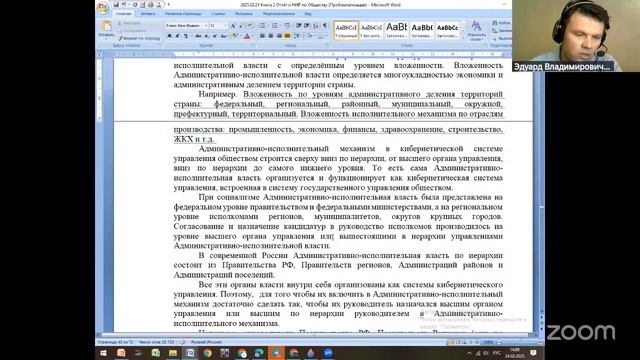Open Paragraph dialog launcher arrow
This screenshot has height=360, width=640.
328,45
